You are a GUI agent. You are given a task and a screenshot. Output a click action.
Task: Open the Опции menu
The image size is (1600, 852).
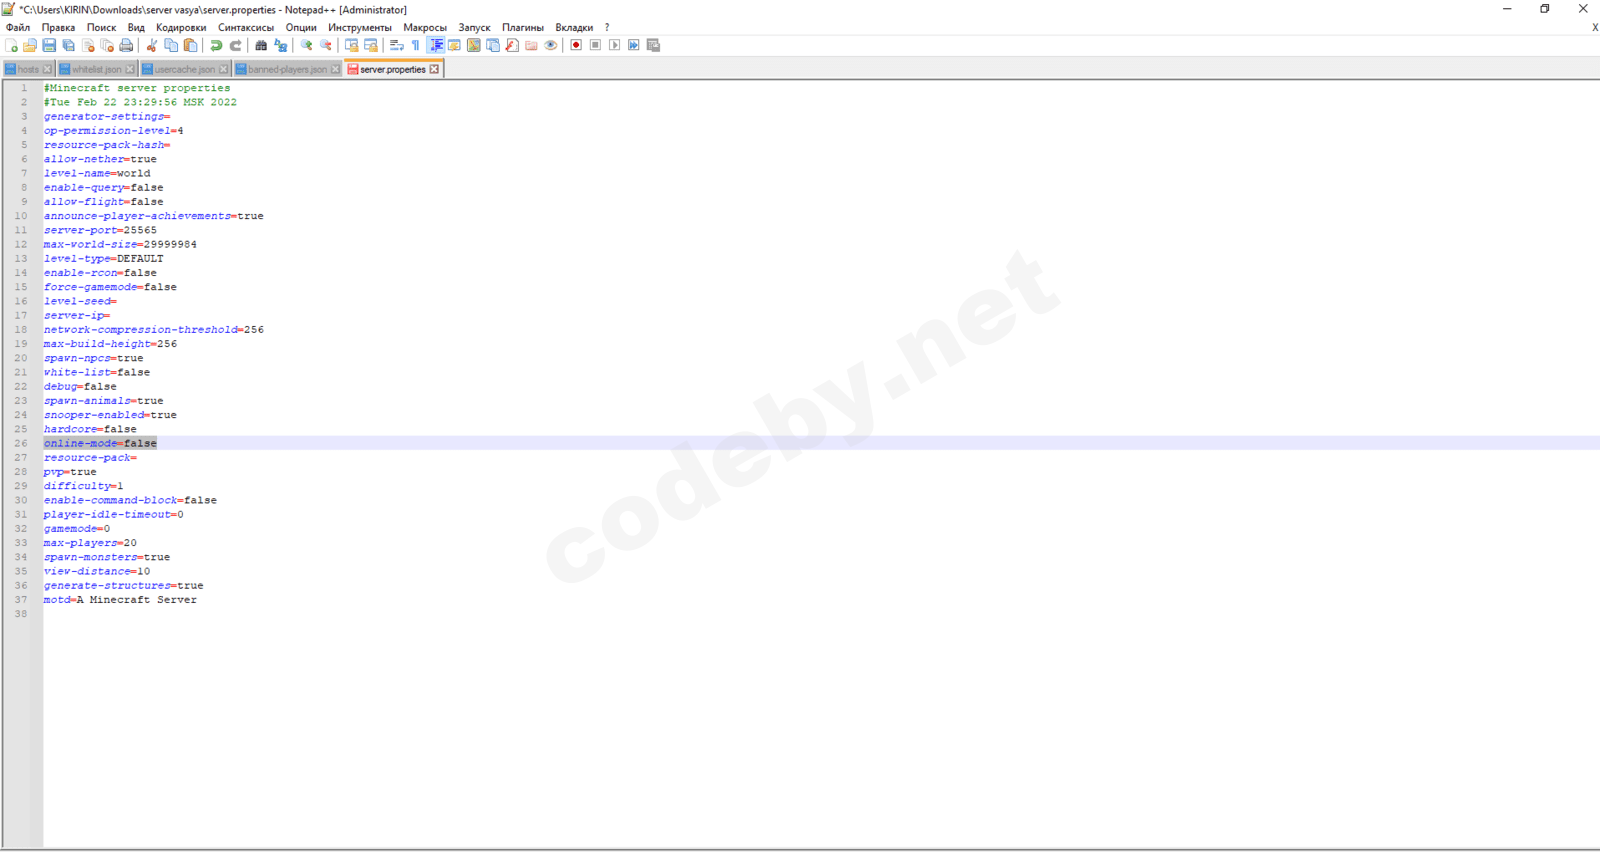tap(301, 28)
